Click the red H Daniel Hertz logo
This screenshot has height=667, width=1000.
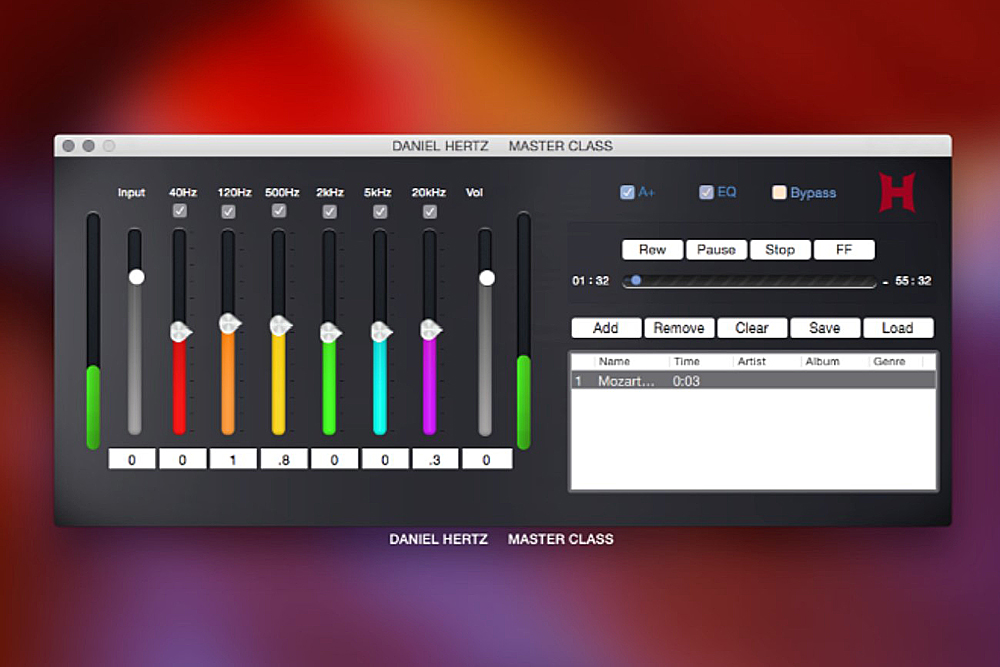click(x=897, y=192)
